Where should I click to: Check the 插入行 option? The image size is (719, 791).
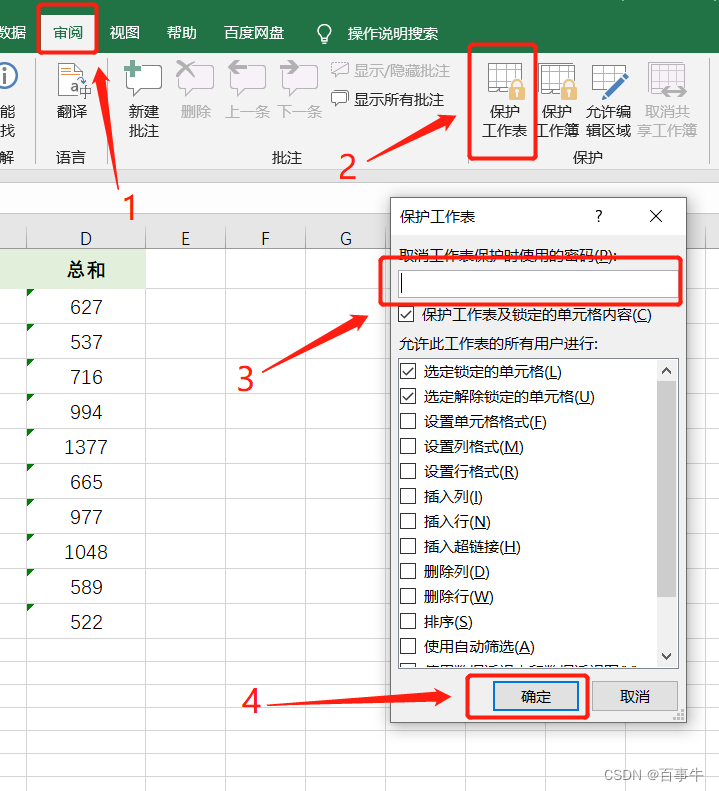[x=408, y=521]
